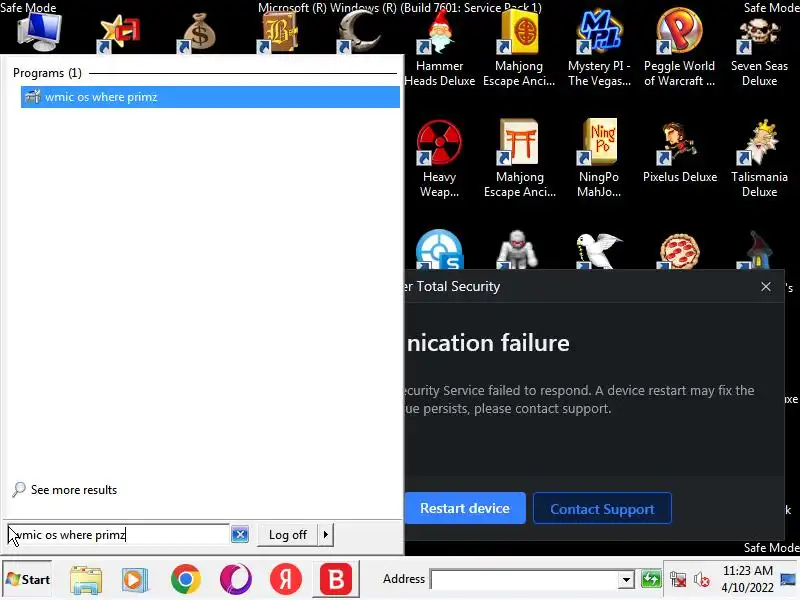Open Bitdefender taskbar icon
The image size is (800, 600).
(336, 580)
